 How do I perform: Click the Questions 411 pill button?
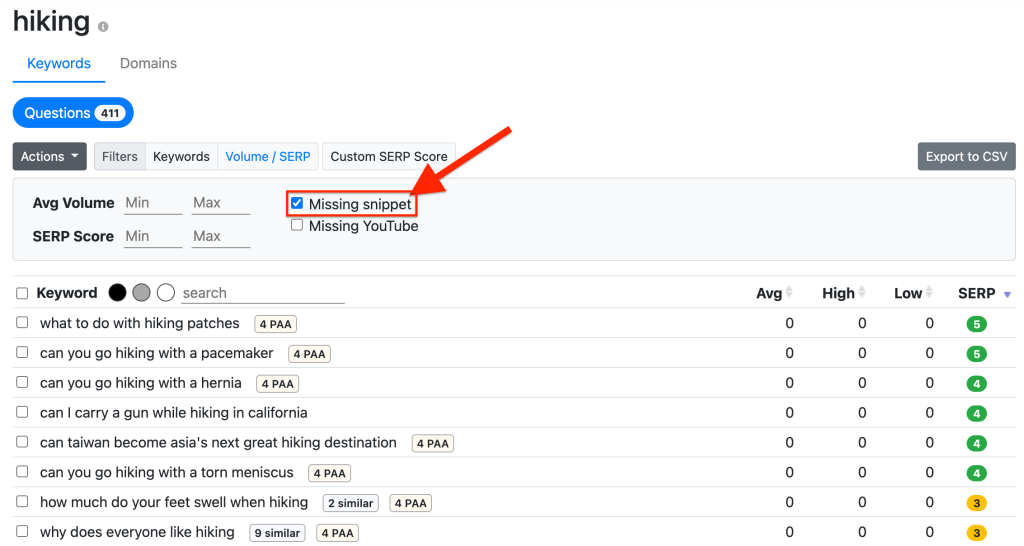73,113
